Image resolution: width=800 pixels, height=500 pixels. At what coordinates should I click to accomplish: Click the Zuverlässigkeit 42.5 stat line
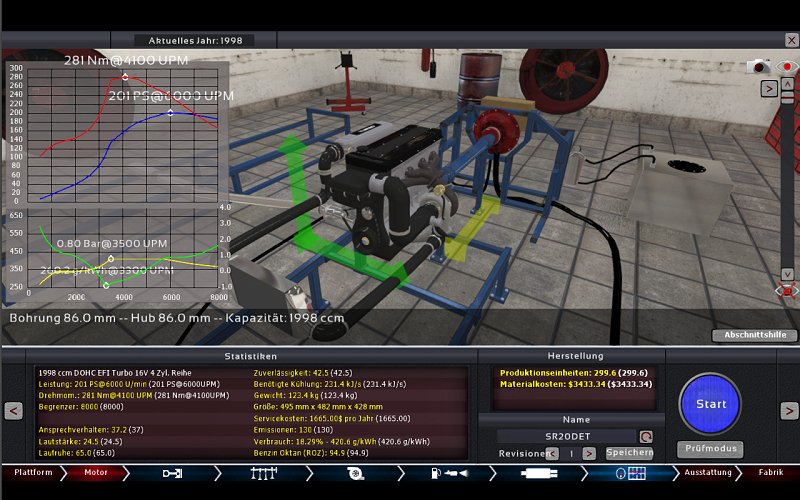[303, 373]
